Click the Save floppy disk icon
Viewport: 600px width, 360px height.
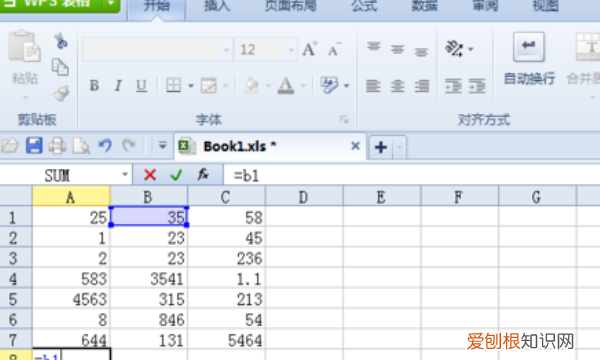(34, 146)
